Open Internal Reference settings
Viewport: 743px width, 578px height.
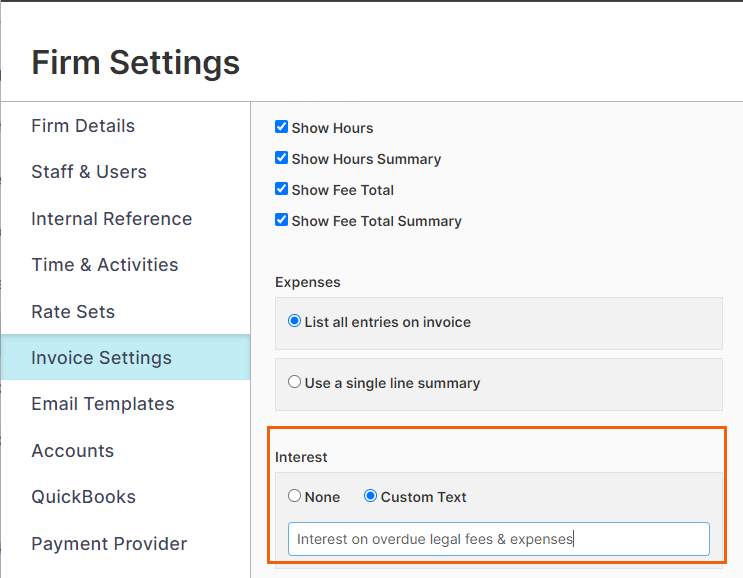coord(111,219)
